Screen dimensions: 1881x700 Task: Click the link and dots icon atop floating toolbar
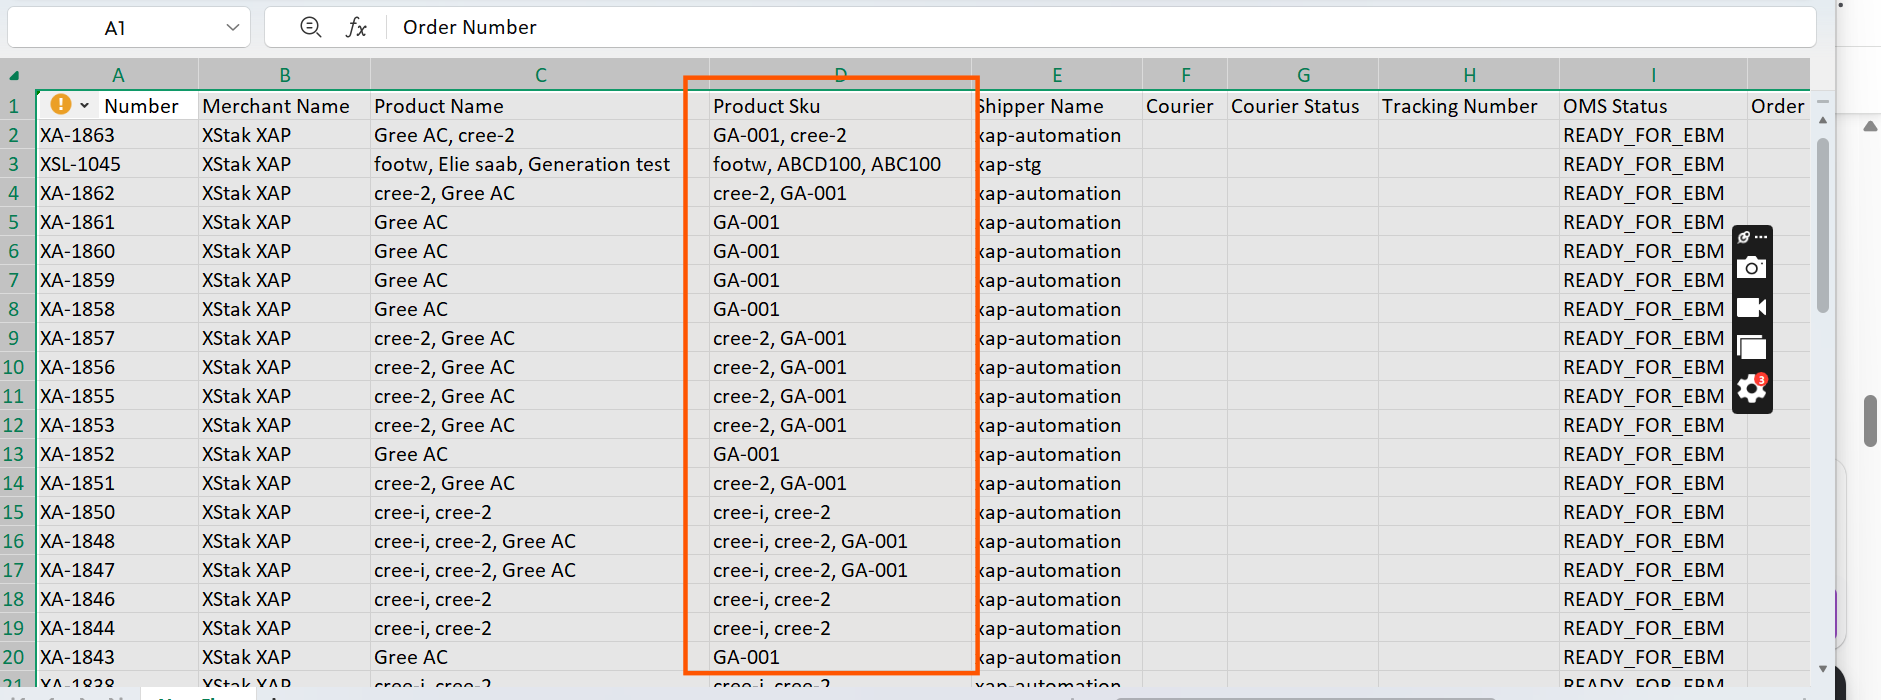(1752, 237)
